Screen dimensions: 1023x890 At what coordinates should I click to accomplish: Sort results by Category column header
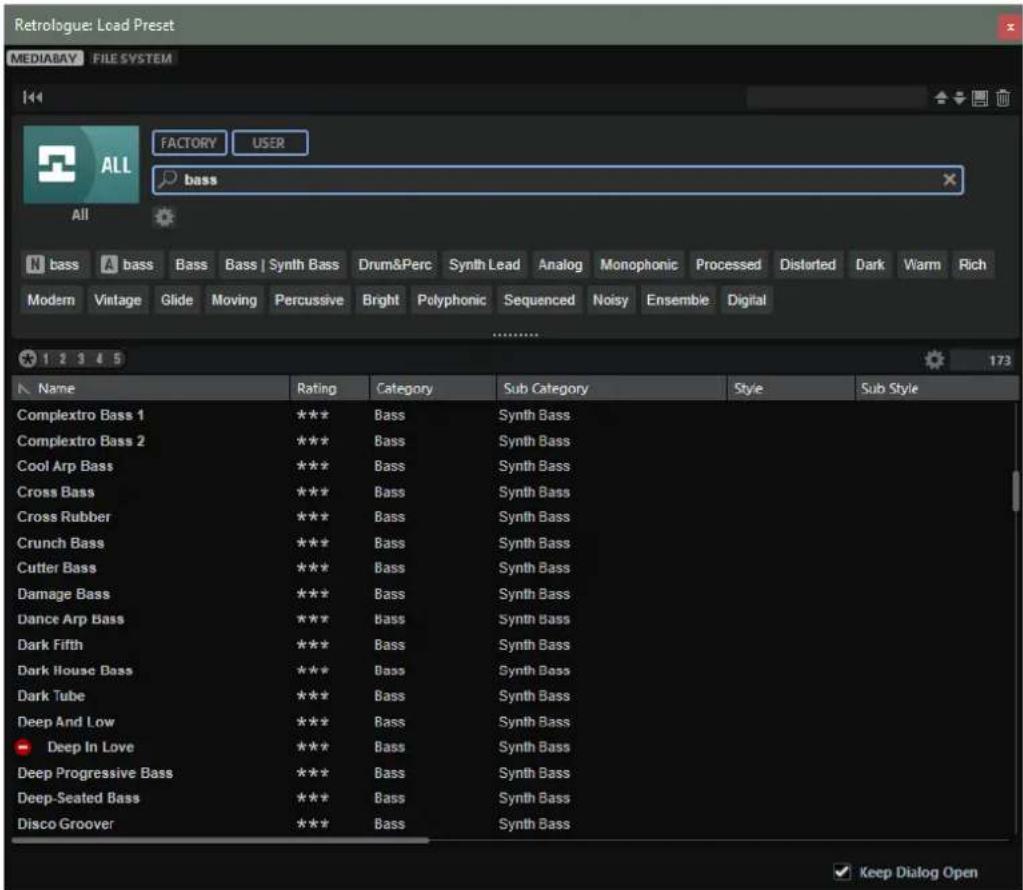point(433,388)
